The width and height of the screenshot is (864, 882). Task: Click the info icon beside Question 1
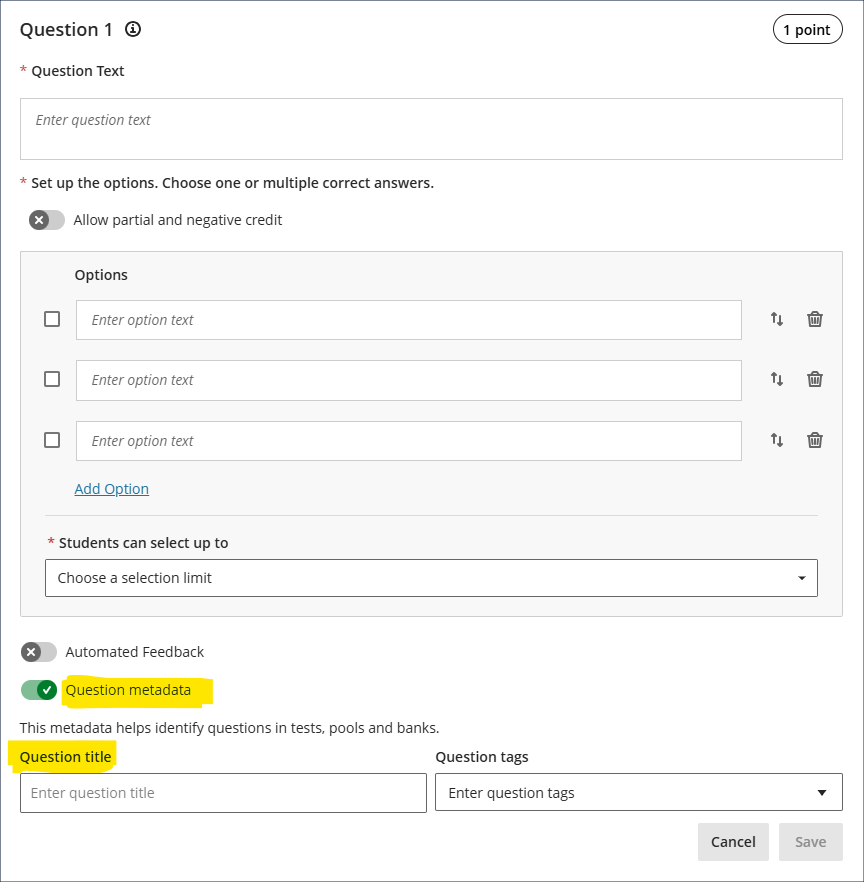point(133,29)
